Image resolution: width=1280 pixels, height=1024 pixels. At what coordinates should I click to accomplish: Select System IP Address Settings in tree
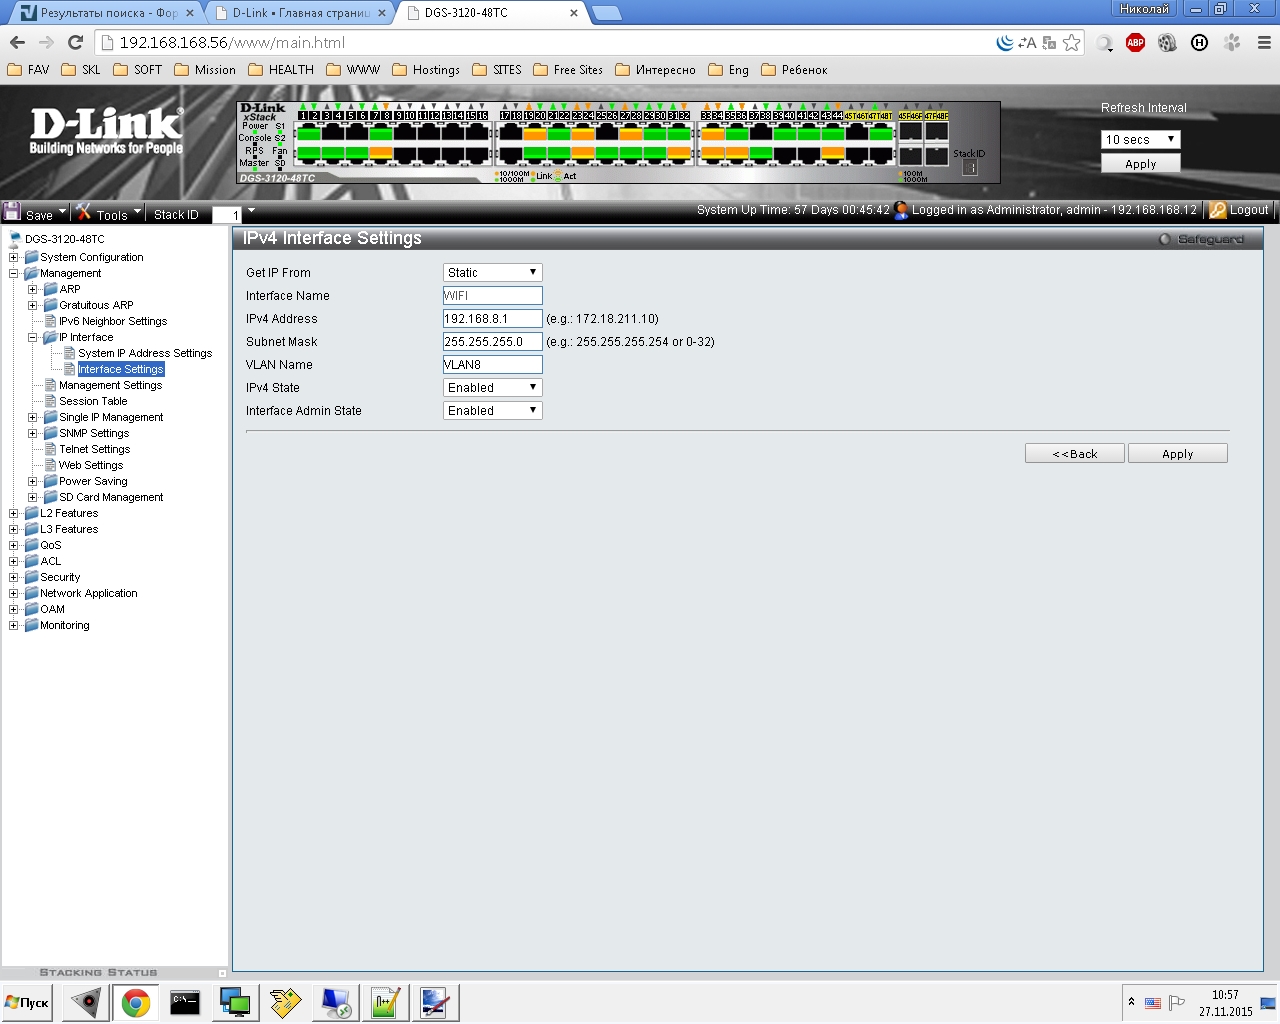(x=145, y=353)
